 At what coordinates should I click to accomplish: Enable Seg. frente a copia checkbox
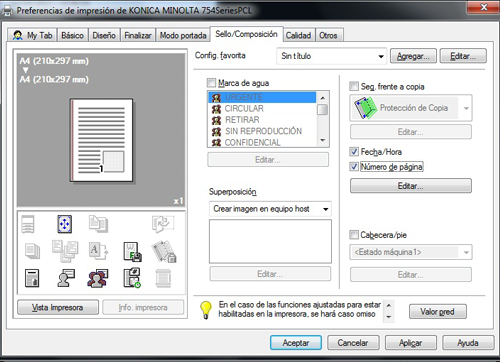click(x=354, y=86)
